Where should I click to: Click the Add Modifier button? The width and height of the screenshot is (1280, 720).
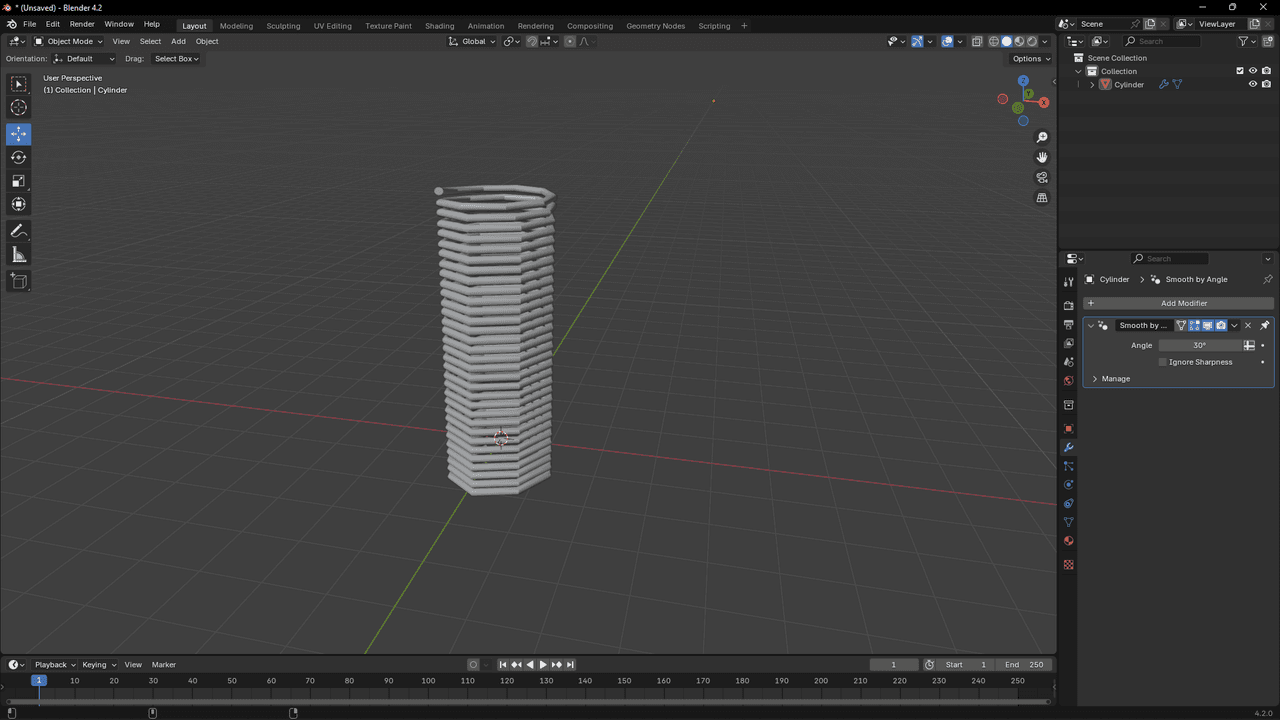1183,303
